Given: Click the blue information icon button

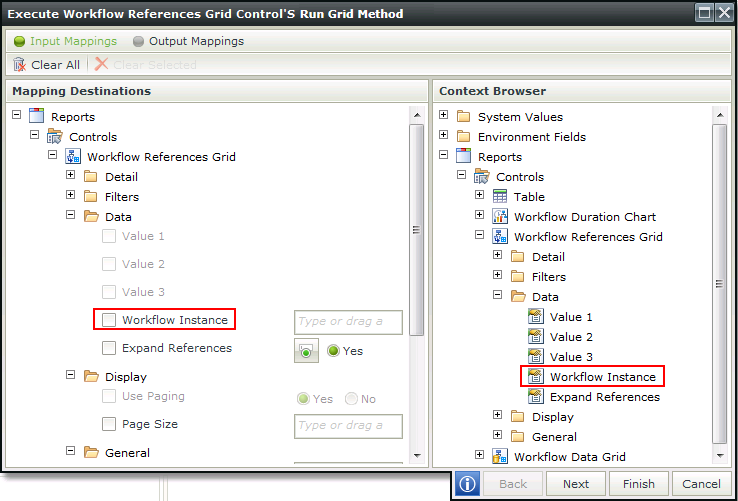Looking at the screenshot, I should 467,484.
